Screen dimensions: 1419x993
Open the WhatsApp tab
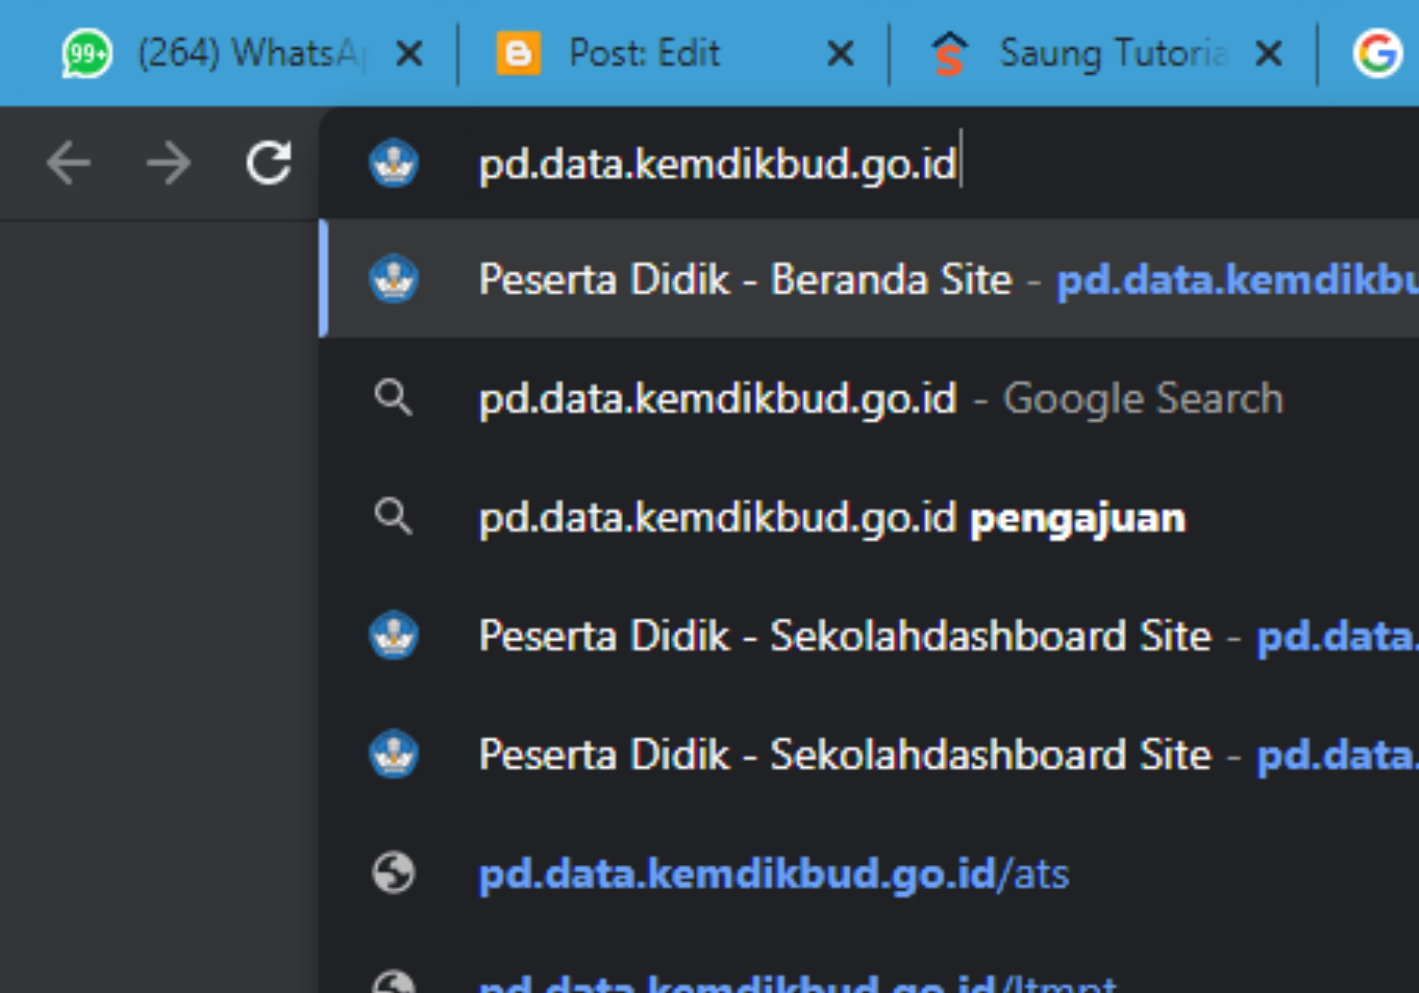pos(244,53)
